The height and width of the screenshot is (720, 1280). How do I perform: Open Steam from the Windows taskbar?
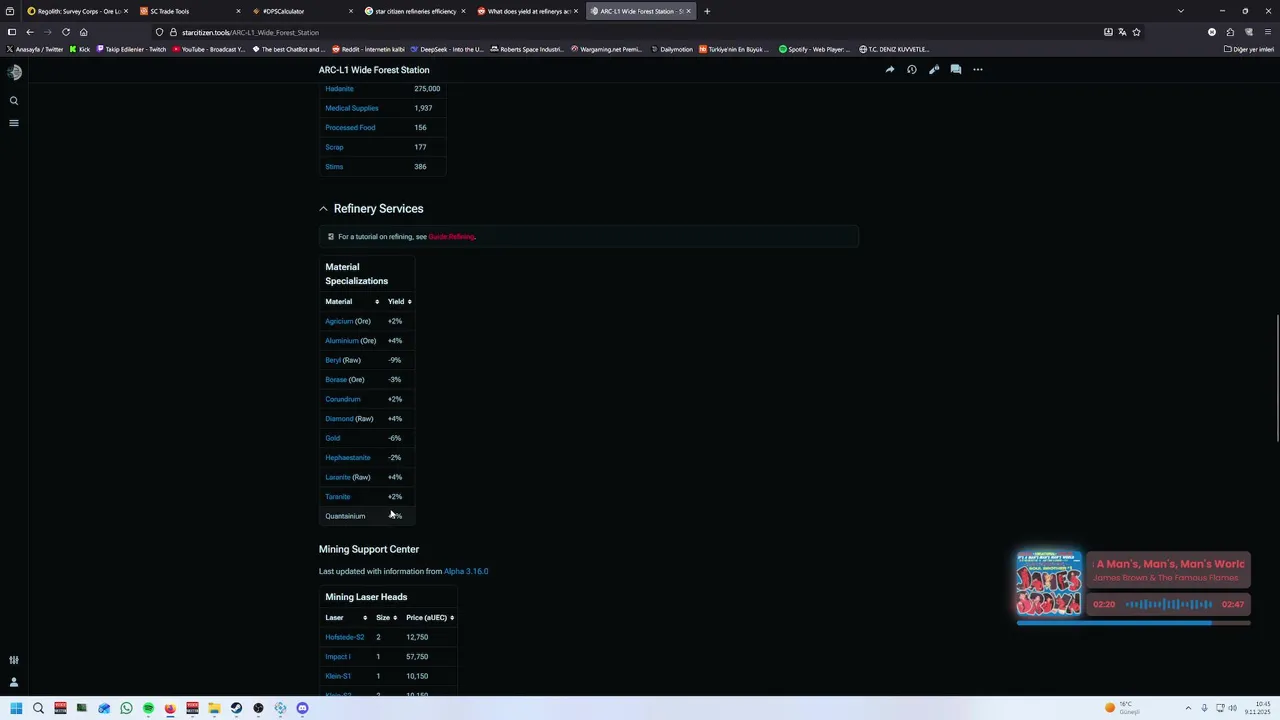coord(236,708)
